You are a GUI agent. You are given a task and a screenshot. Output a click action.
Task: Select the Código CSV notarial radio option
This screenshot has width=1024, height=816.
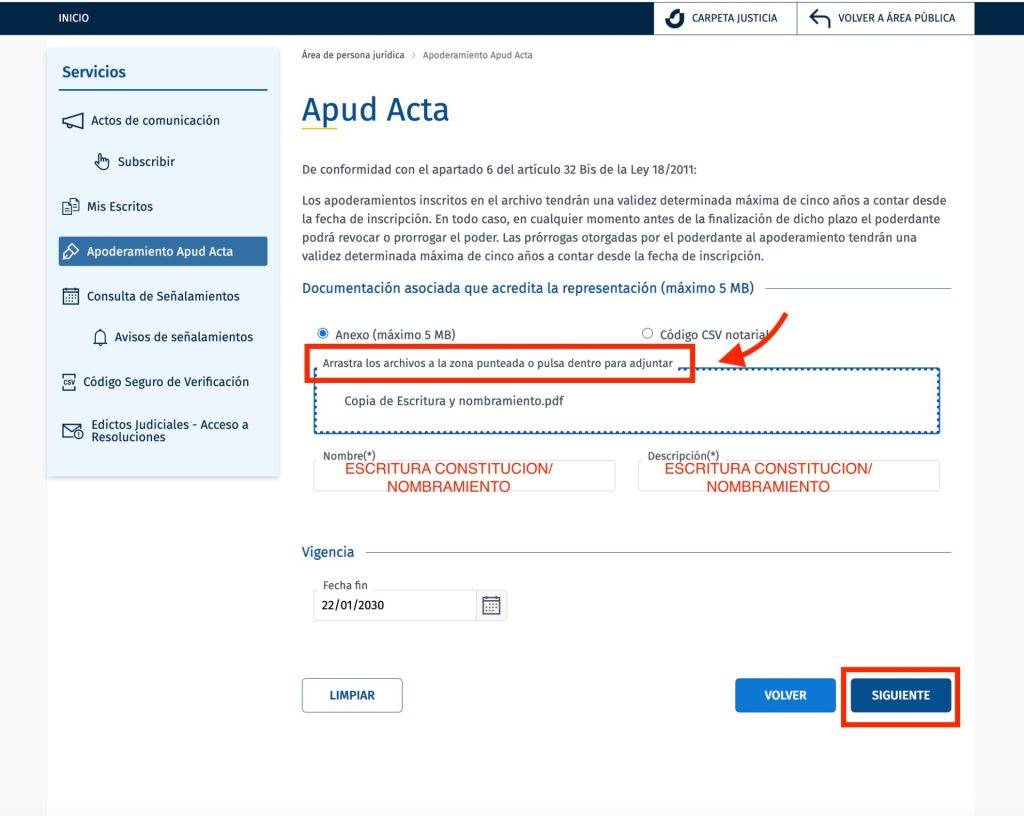(x=647, y=334)
